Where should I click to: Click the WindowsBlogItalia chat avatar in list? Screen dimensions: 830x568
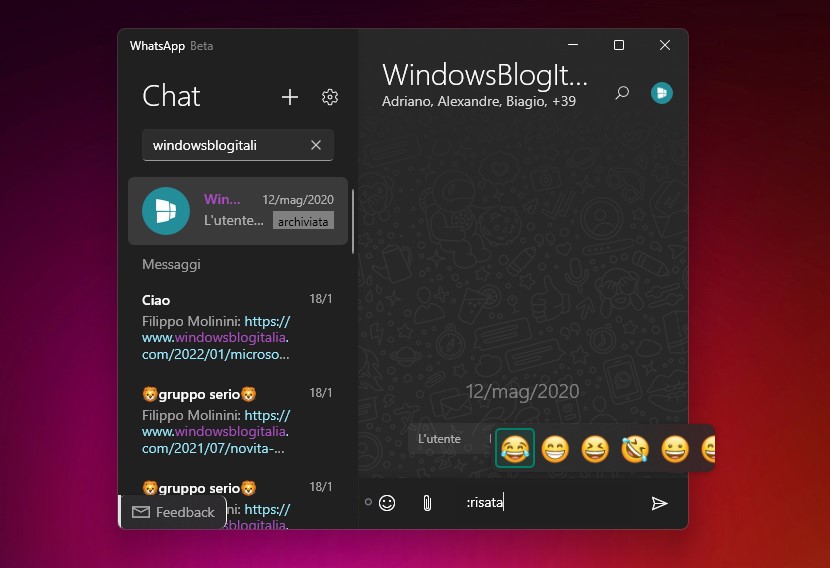[166, 211]
